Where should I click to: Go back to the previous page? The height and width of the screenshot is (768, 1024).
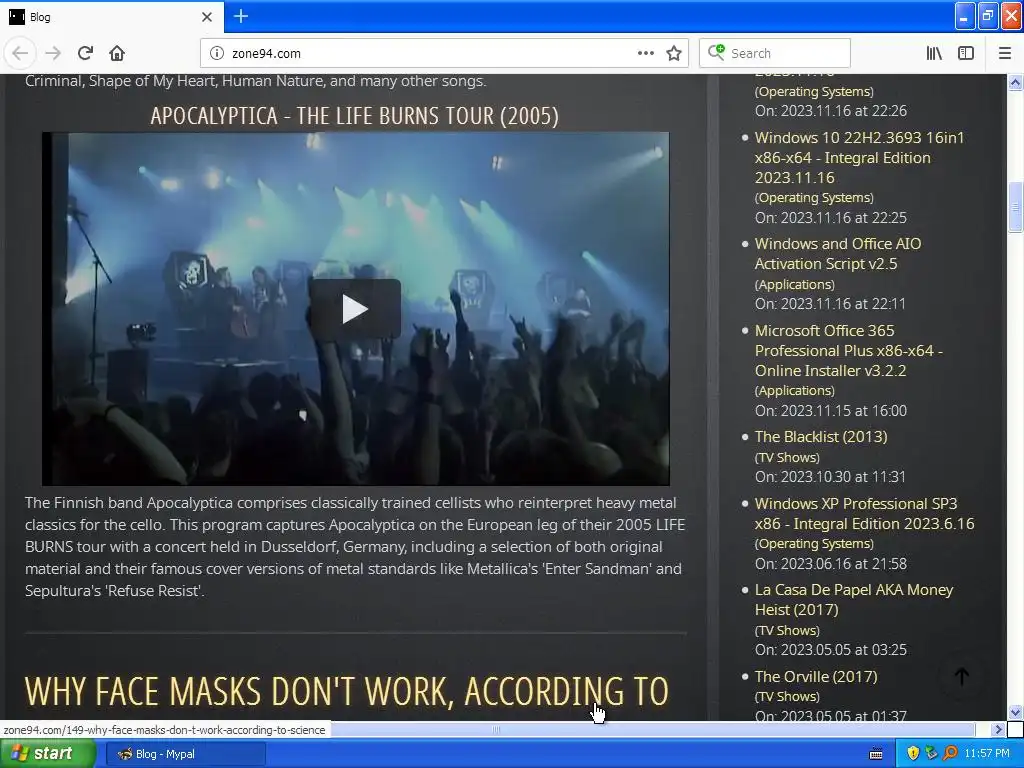click(x=20, y=53)
